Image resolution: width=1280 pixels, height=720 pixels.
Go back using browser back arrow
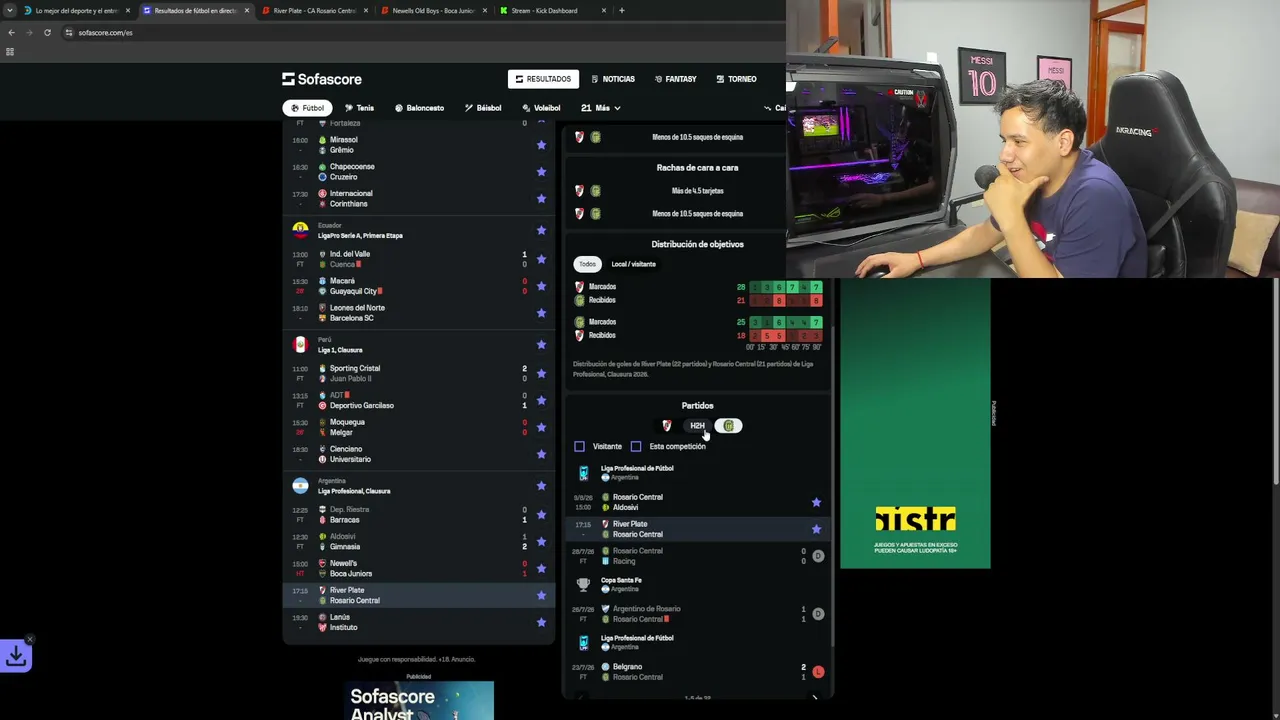coord(11,32)
